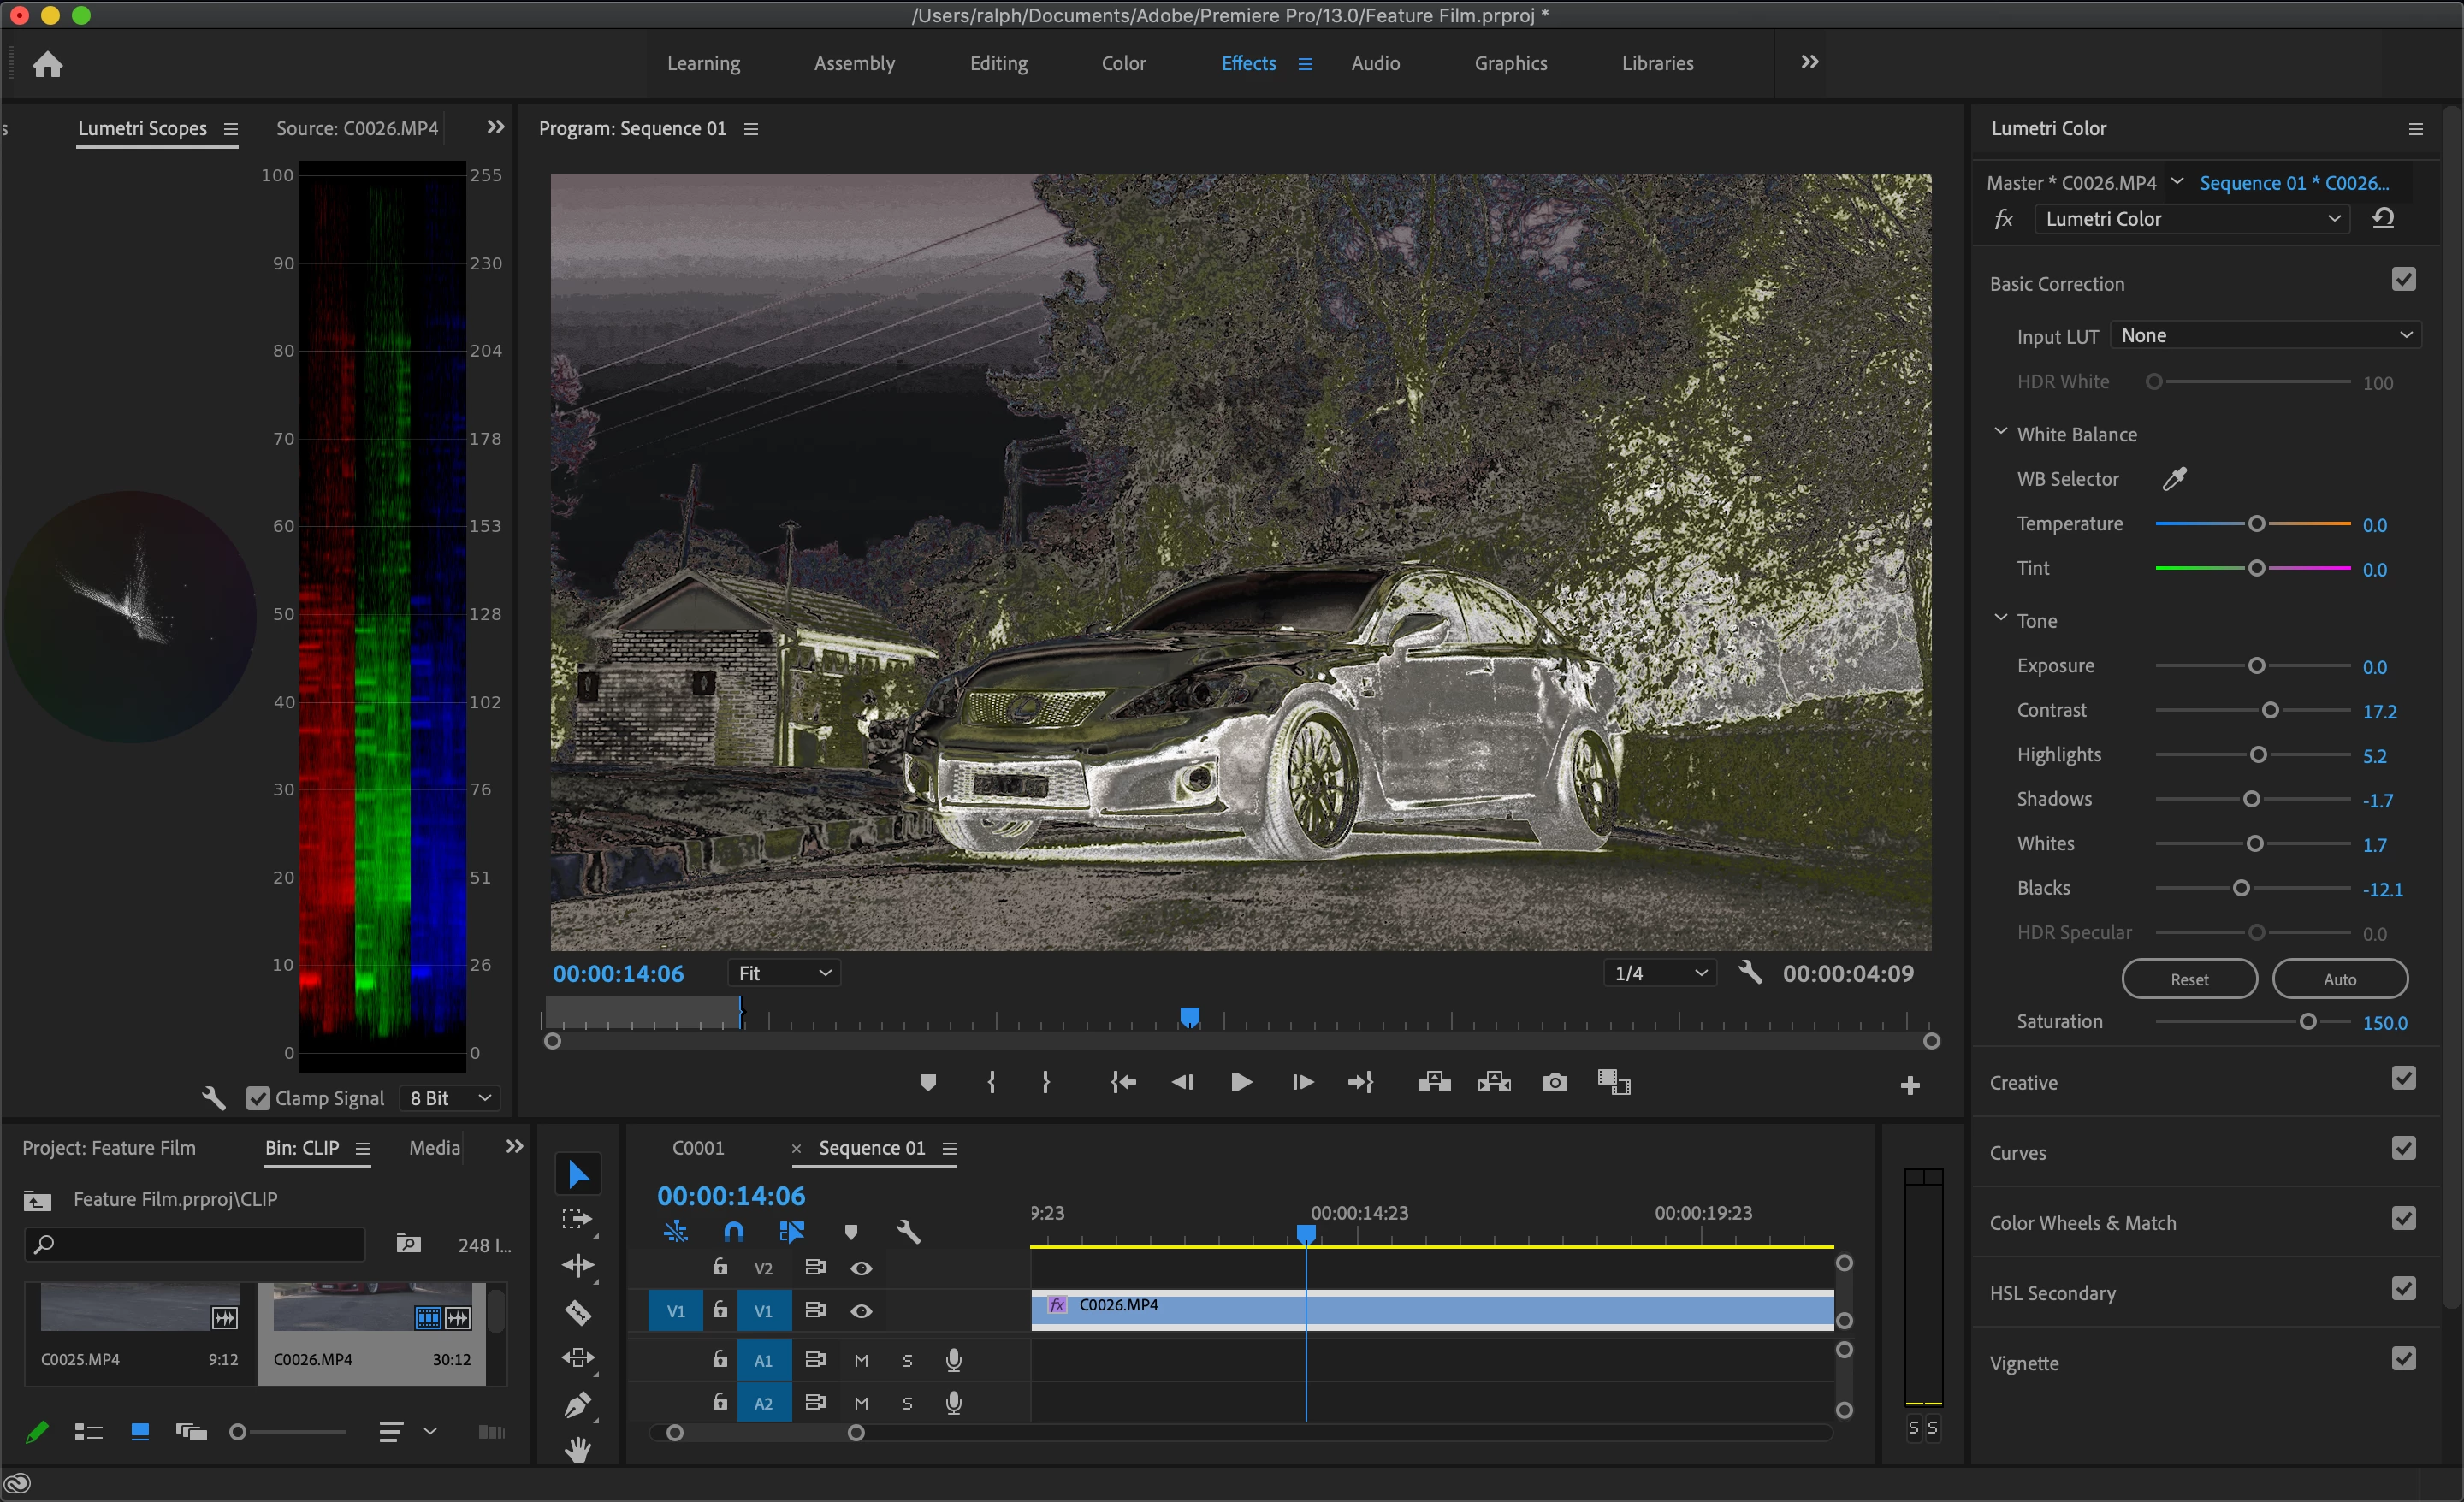Image resolution: width=2464 pixels, height=1502 pixels.
Task: Hide track V1 using eye icon
Action: coord(861,1311)
